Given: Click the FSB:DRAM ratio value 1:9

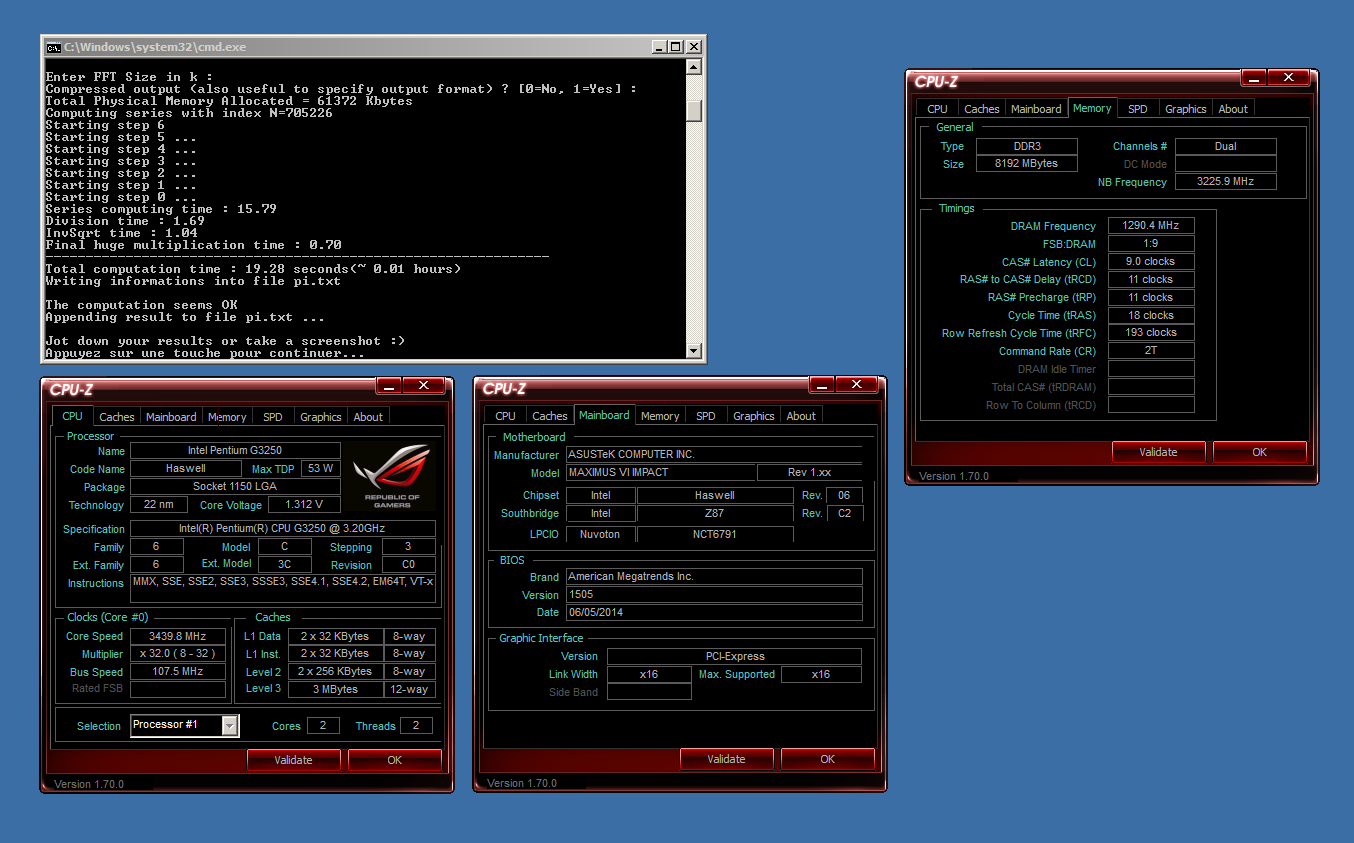Looking at the screenshot, I should (x=1151, y=244).
